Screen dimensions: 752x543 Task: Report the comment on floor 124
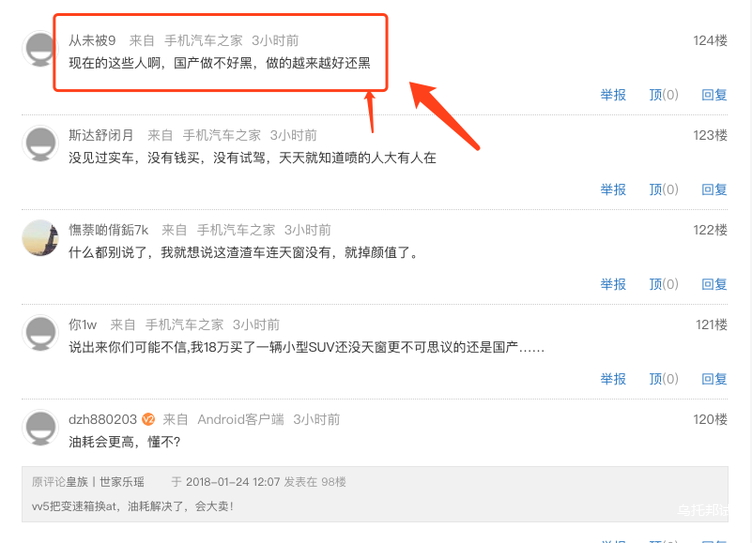click(x=613, y=95)
